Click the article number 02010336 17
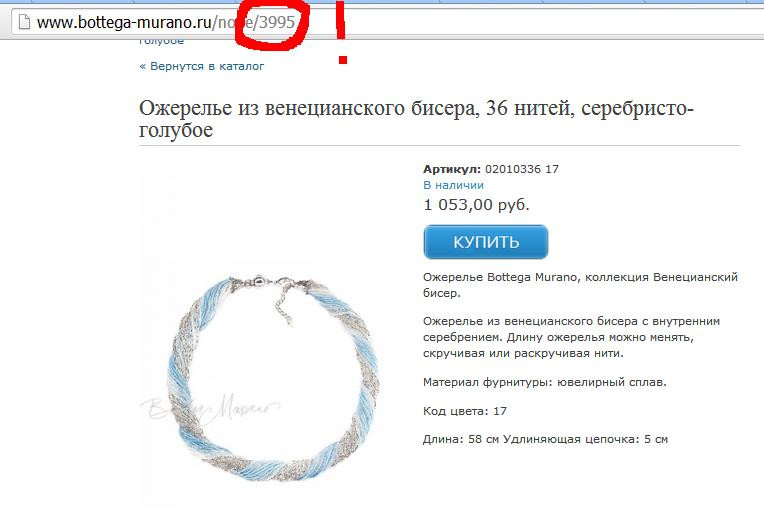Screen dimensions: 764x506 522,169
